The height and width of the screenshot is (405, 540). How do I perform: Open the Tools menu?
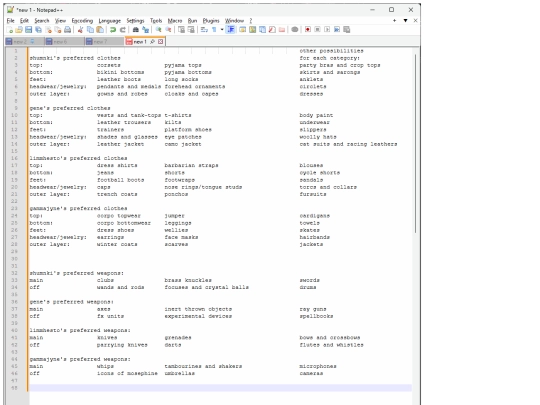pos(156,21)
